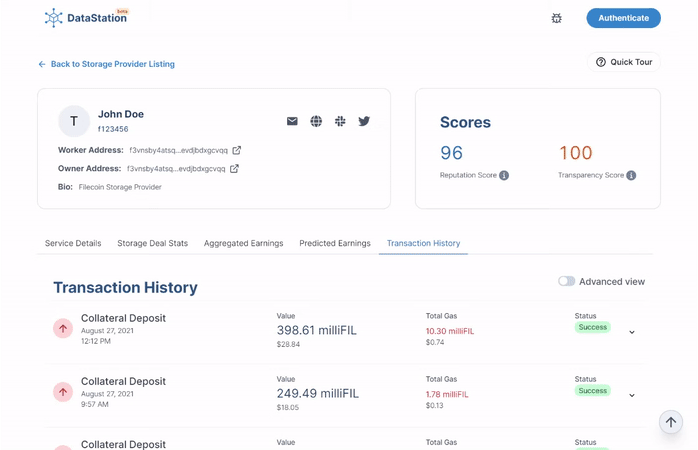The image size is (698, 450).
Task: Click the miner ID f123456
Action: coord(113,129)
